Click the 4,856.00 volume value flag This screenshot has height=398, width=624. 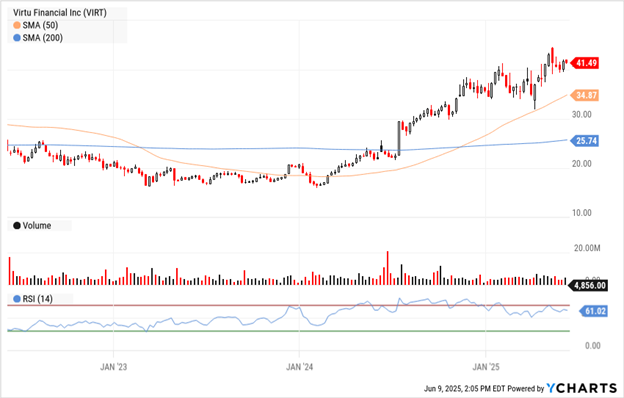tap(589, 285)
